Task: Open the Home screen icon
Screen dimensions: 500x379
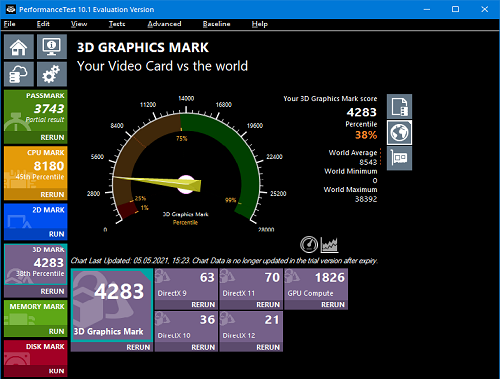Action: [19, 47]
